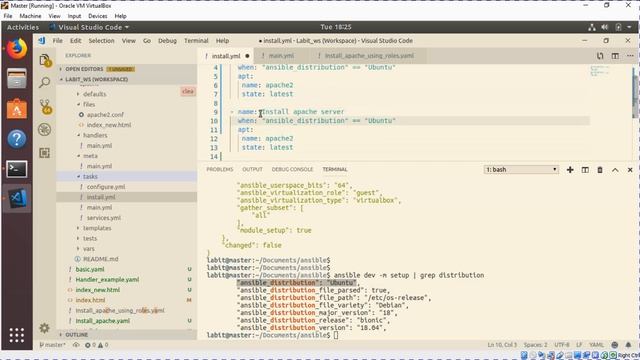This screenshot has width=640, height=360.
Task: Open the Explorer view in activity bar
Action: tap(45, 60)
